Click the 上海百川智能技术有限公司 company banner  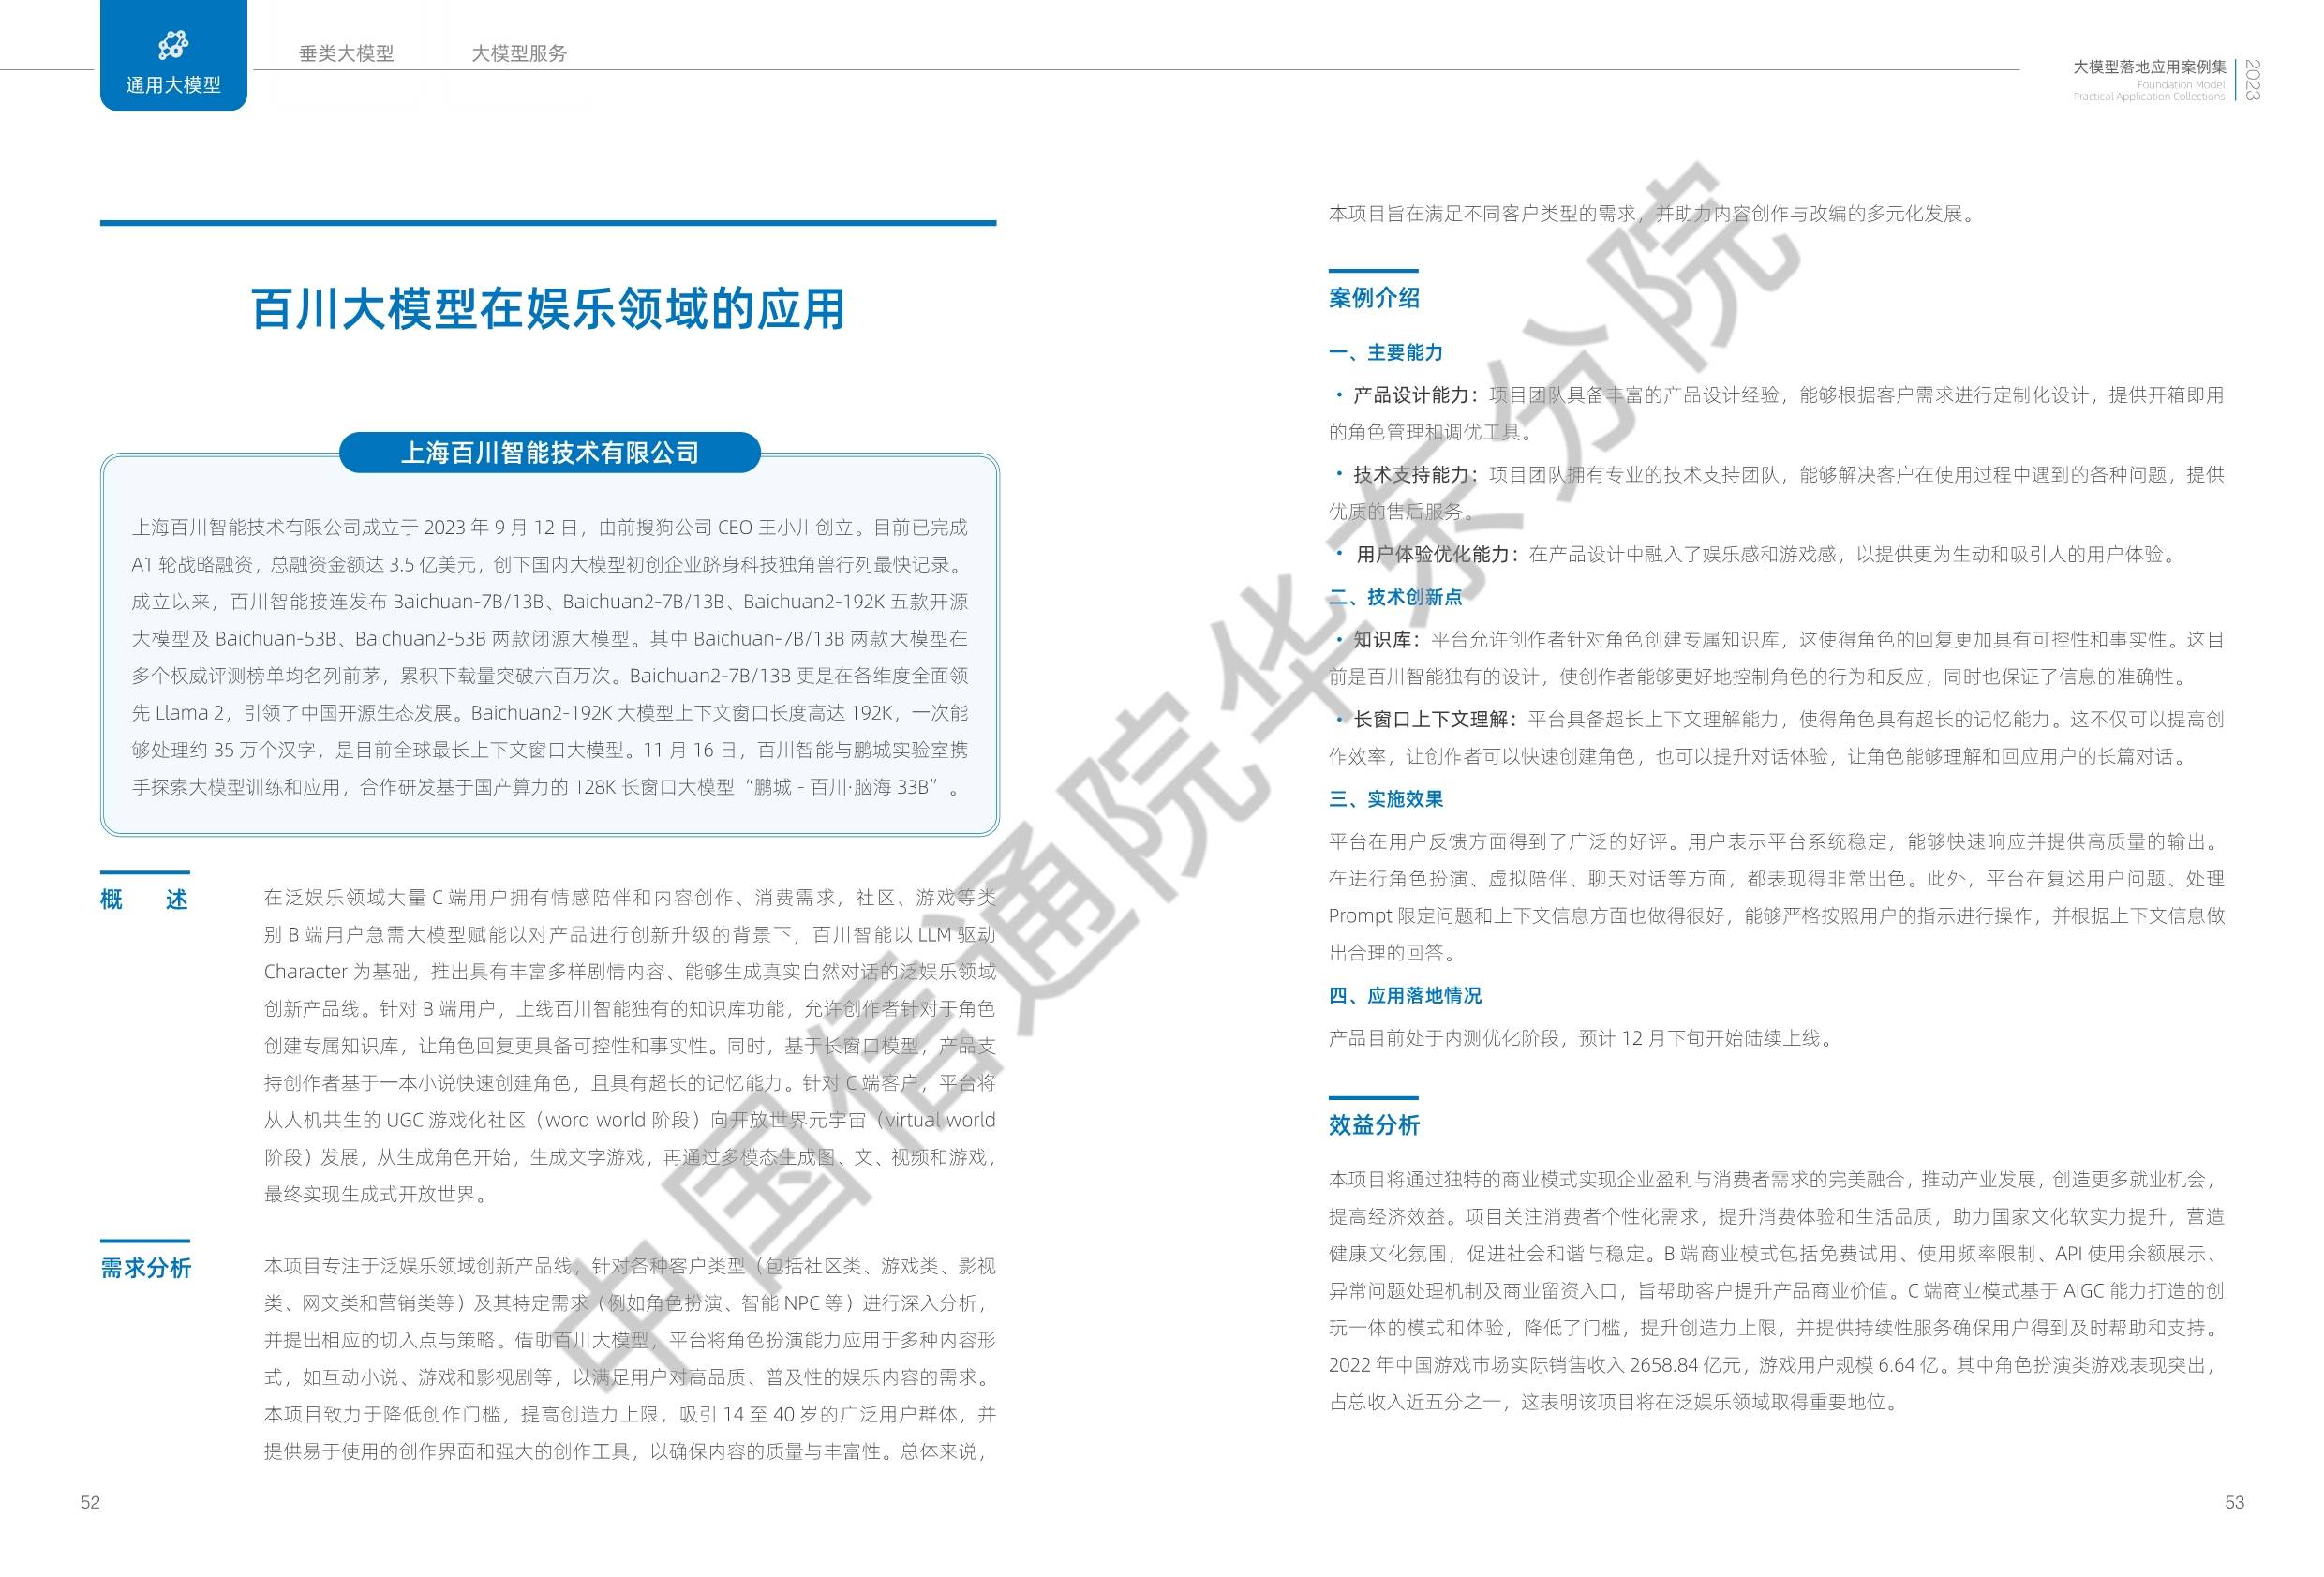coord(550,453)
